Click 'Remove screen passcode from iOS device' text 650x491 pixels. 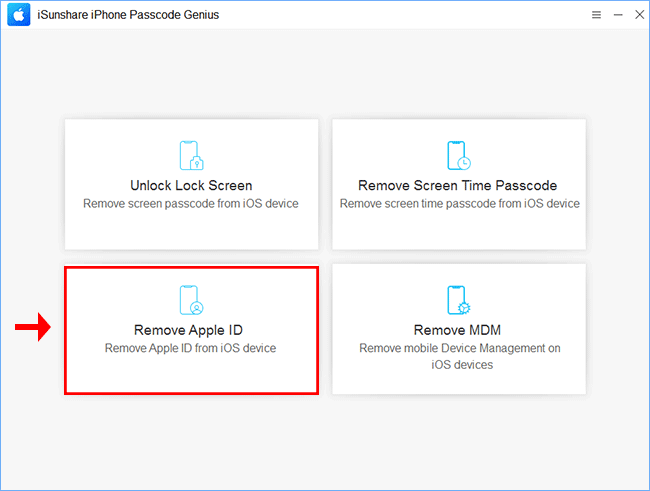click(x=191, y=204)
